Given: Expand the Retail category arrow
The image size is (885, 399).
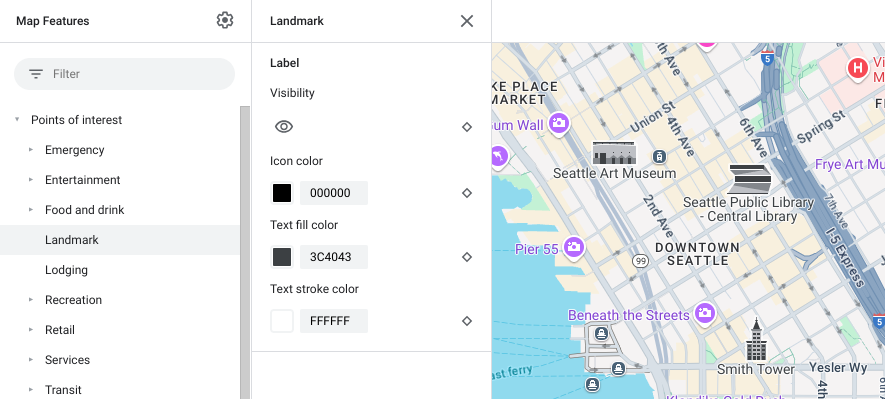Looking at the screenshot, I should point(31,330).
